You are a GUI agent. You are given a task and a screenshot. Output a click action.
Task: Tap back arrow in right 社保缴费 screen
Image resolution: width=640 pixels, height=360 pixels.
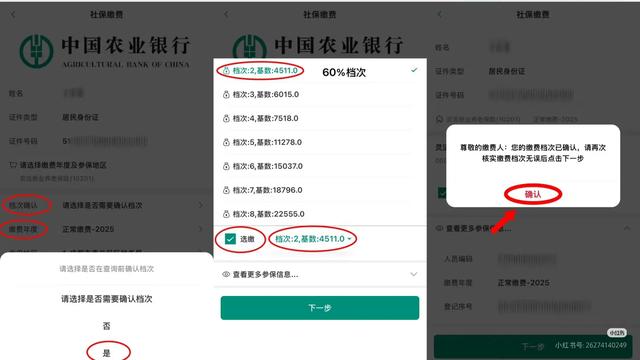[x=439, y=15]
